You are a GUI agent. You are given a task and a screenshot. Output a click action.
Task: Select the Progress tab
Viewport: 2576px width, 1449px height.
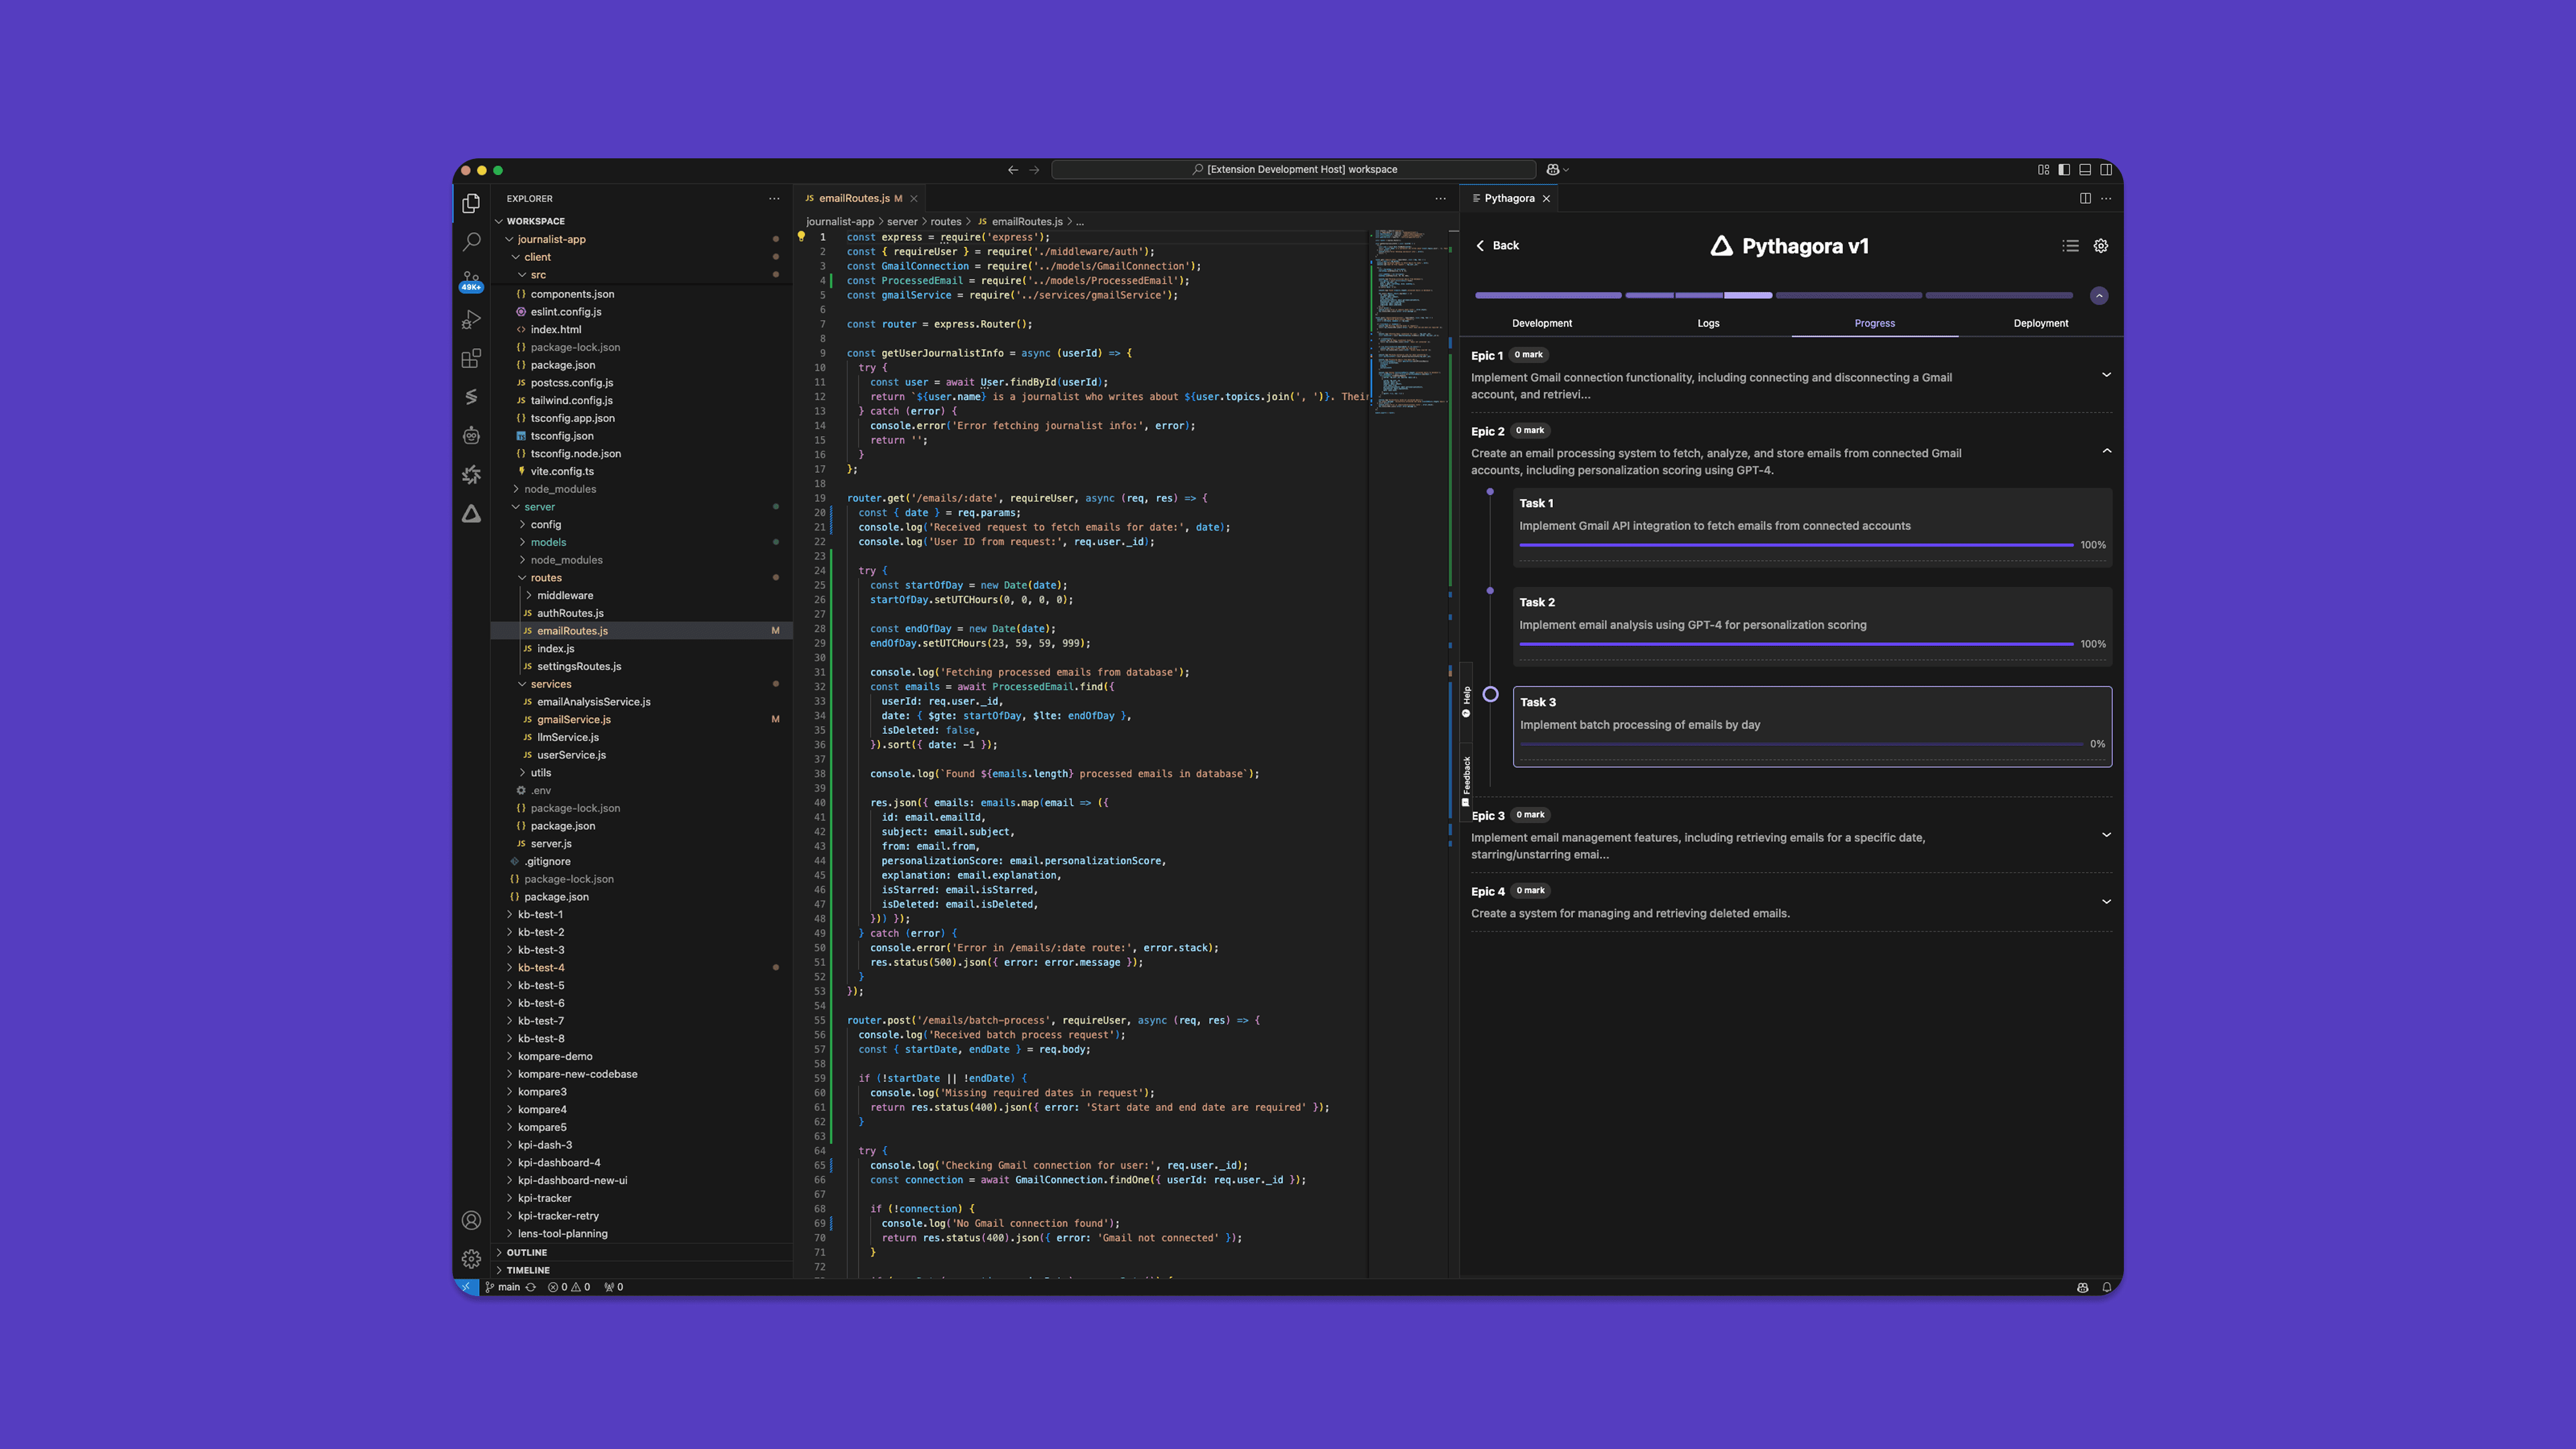[1874, 323]
